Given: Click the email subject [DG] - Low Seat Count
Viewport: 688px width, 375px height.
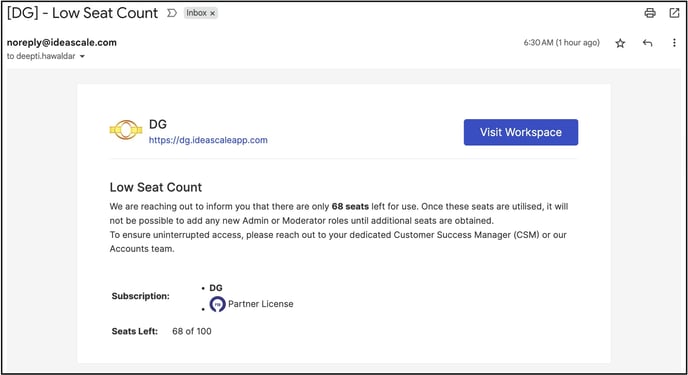Looking at the screenshot, I should (x=82, y=13).
